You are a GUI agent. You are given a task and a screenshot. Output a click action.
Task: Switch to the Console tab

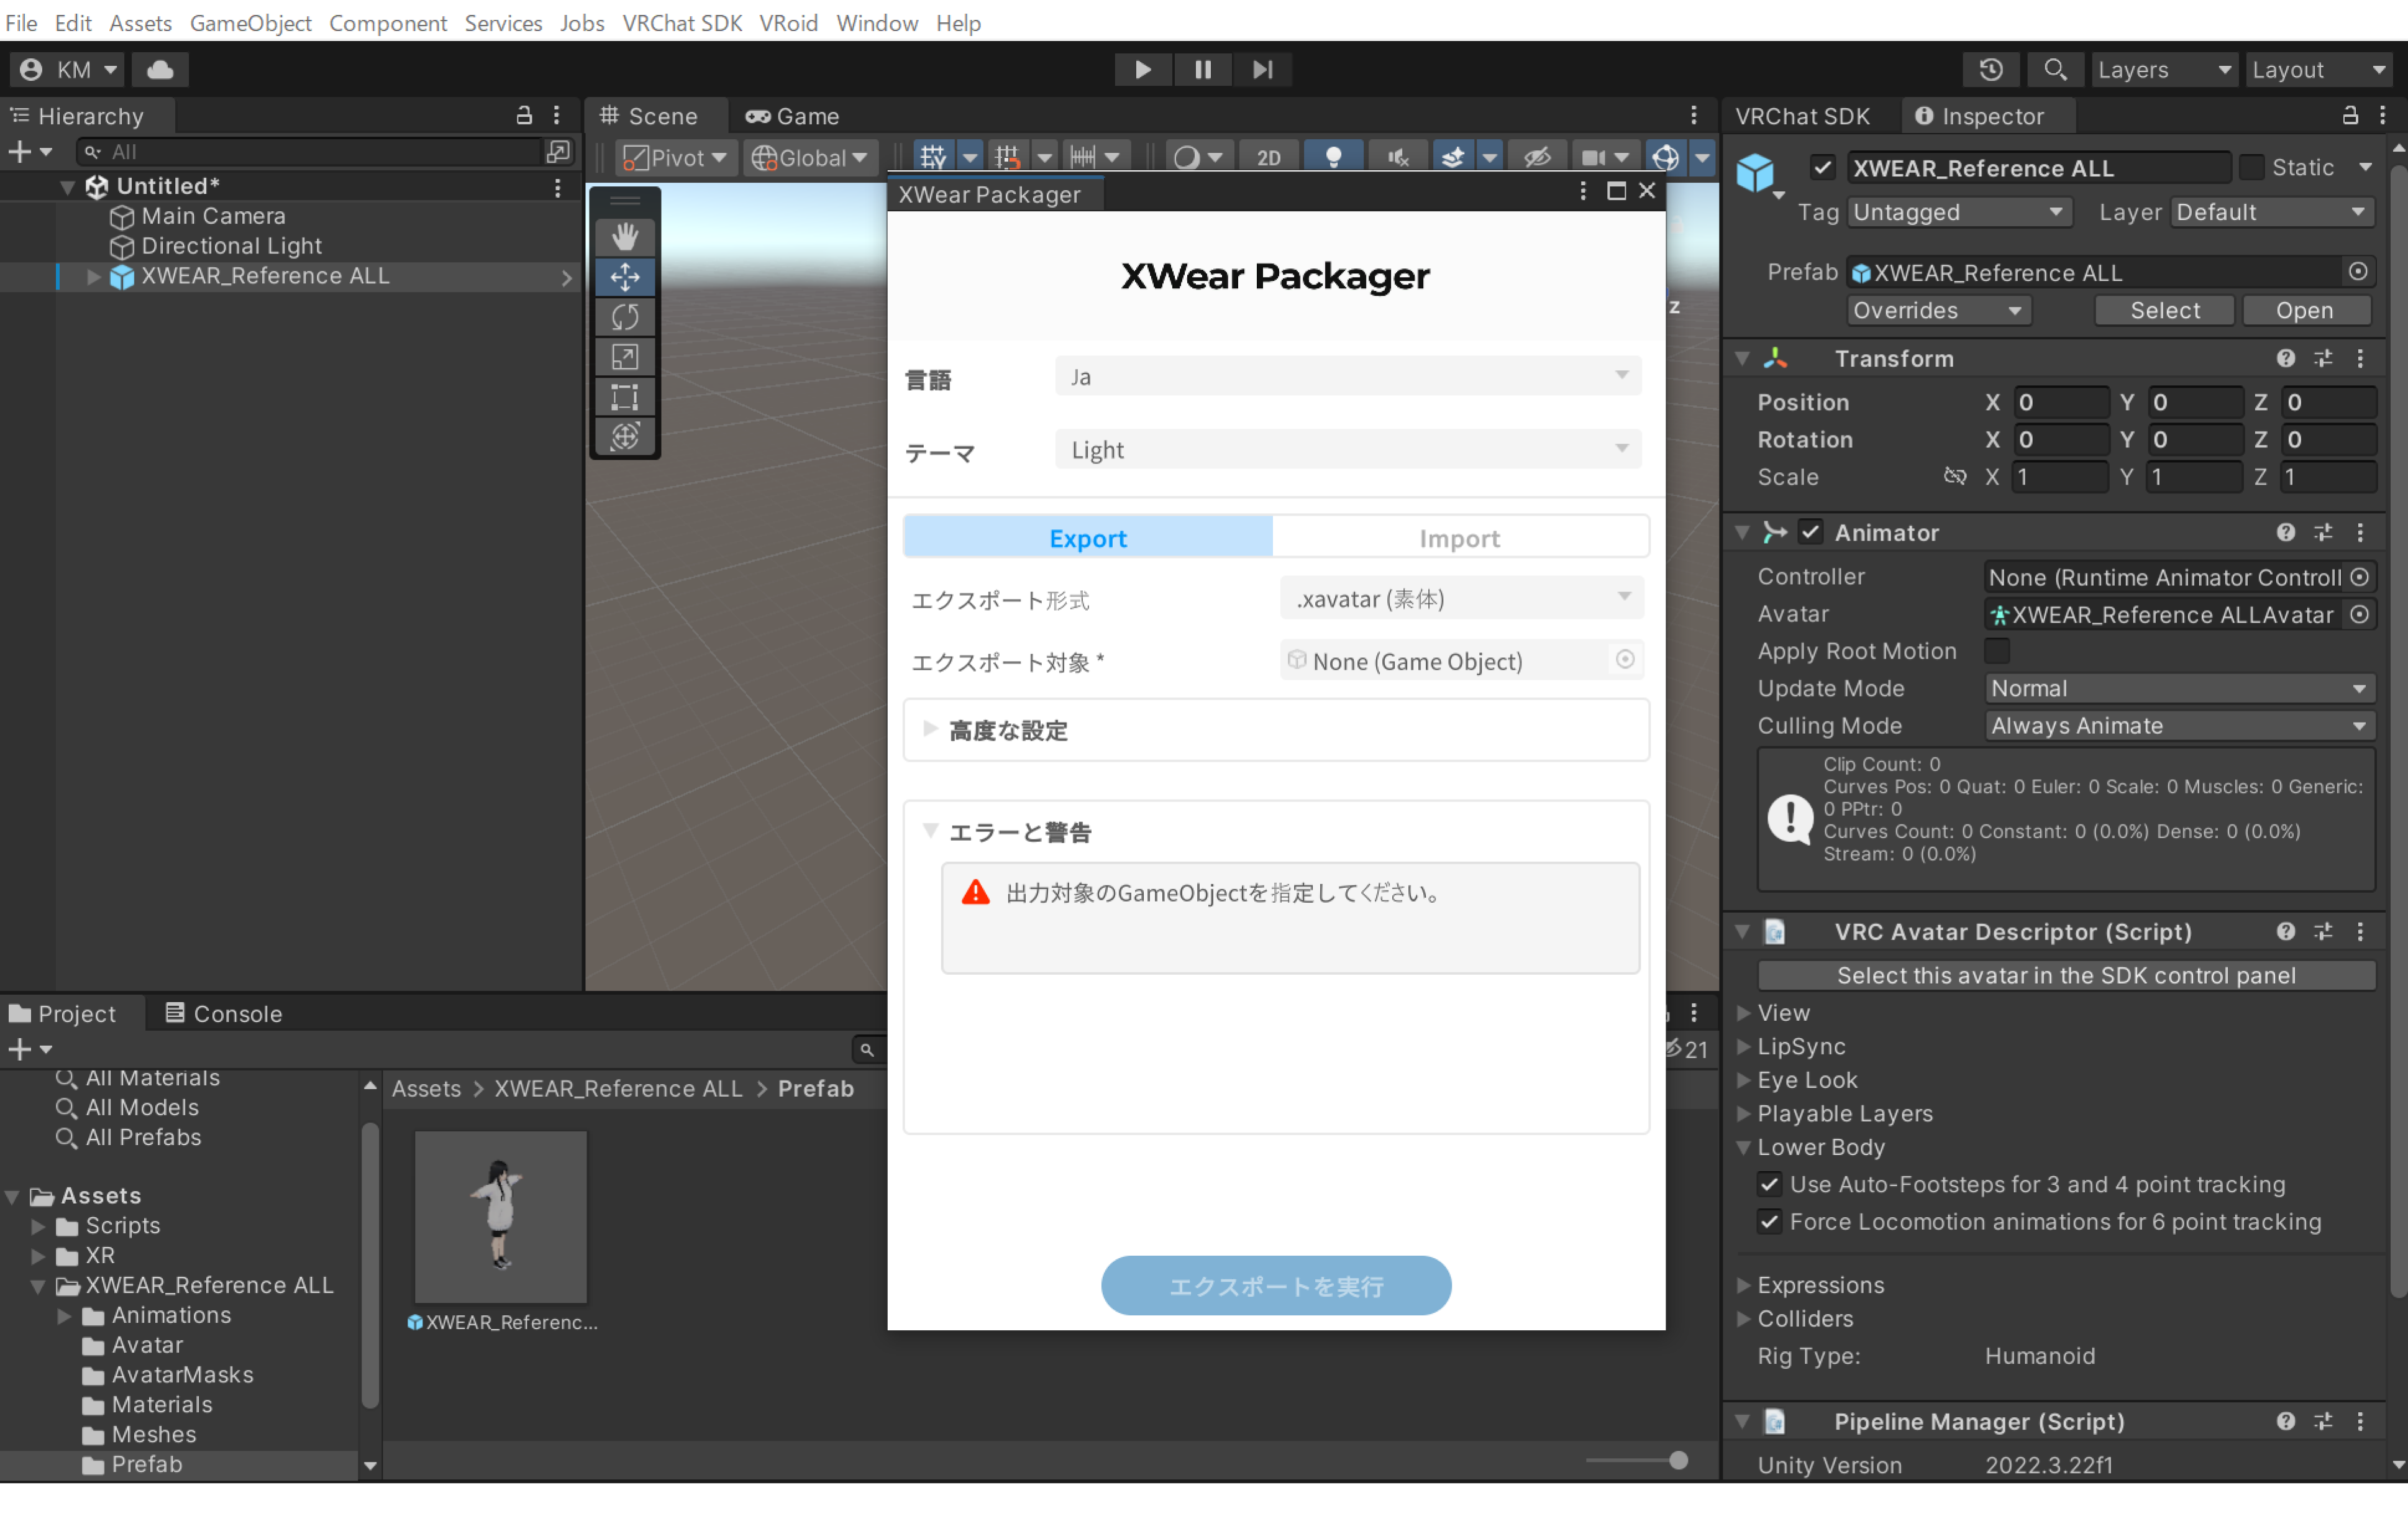[x=223, y=1013]
